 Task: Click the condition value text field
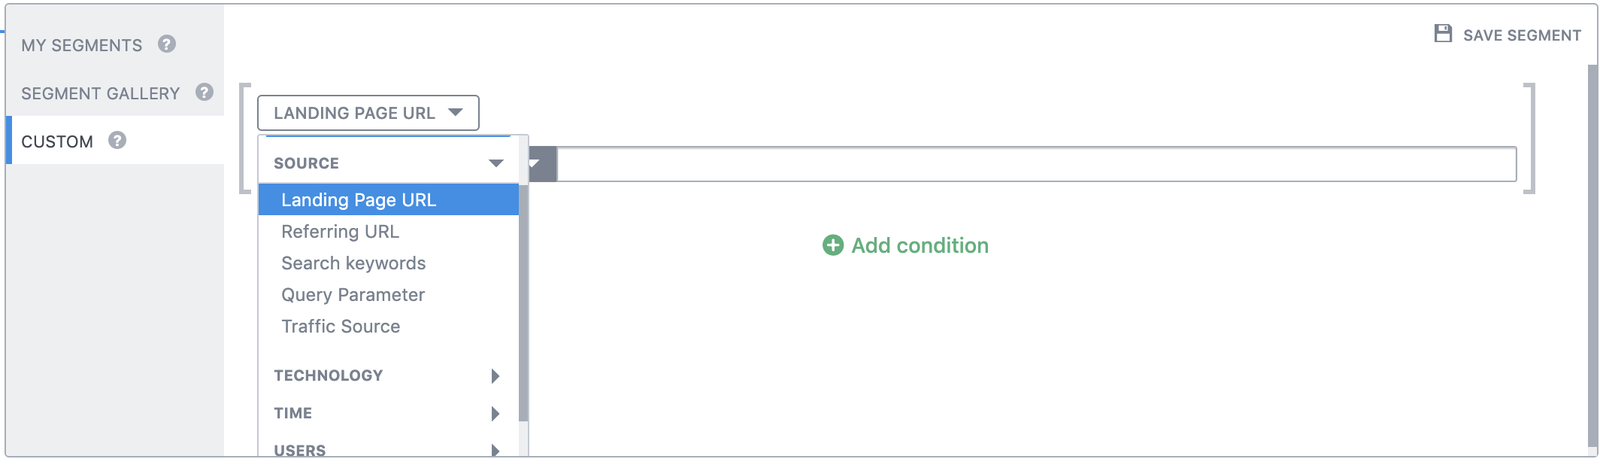click(1035, 164)
